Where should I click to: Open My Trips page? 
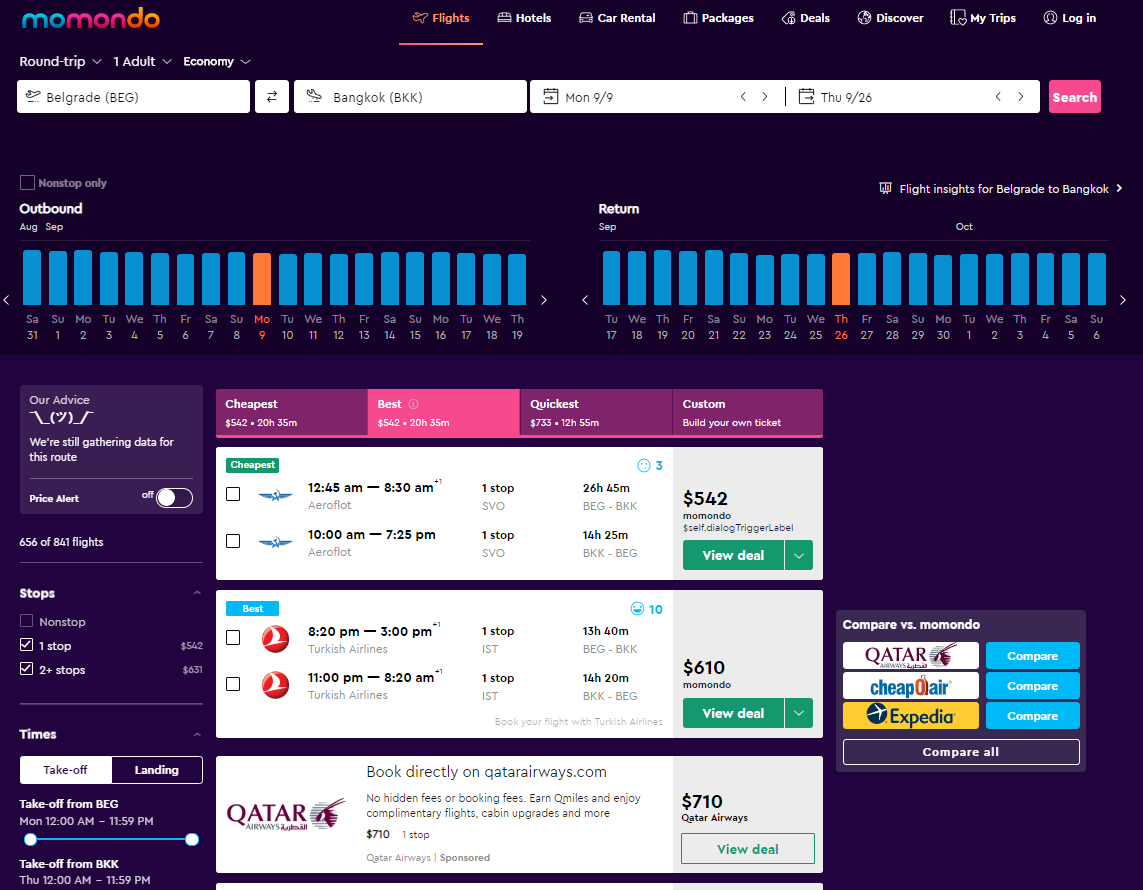[983, 18]
